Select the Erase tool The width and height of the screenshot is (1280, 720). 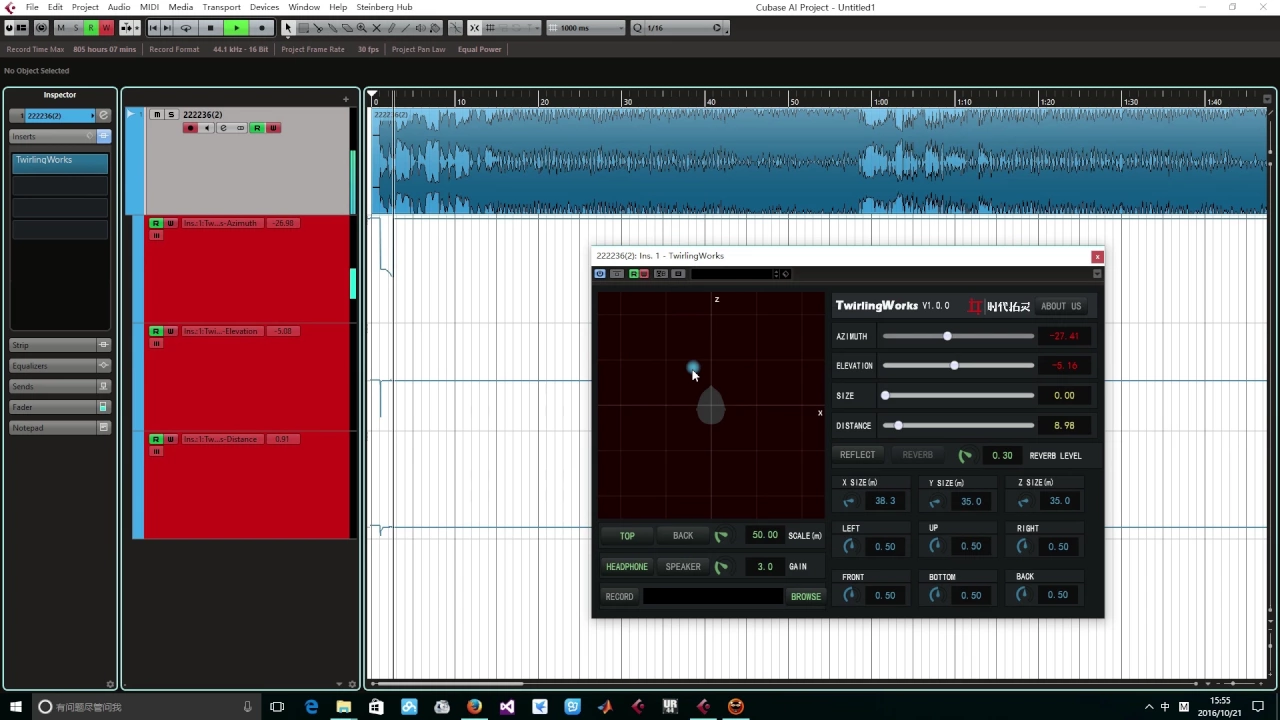point(347,28)
